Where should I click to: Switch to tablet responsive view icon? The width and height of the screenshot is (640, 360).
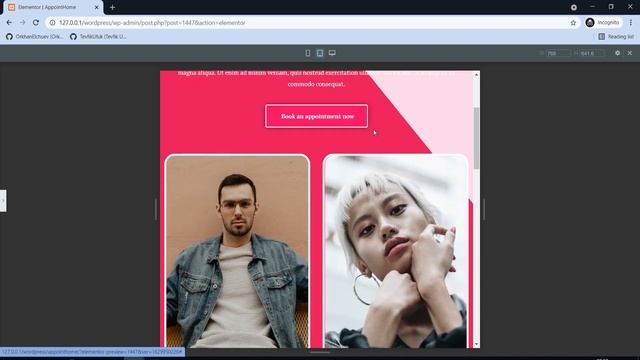320,53
